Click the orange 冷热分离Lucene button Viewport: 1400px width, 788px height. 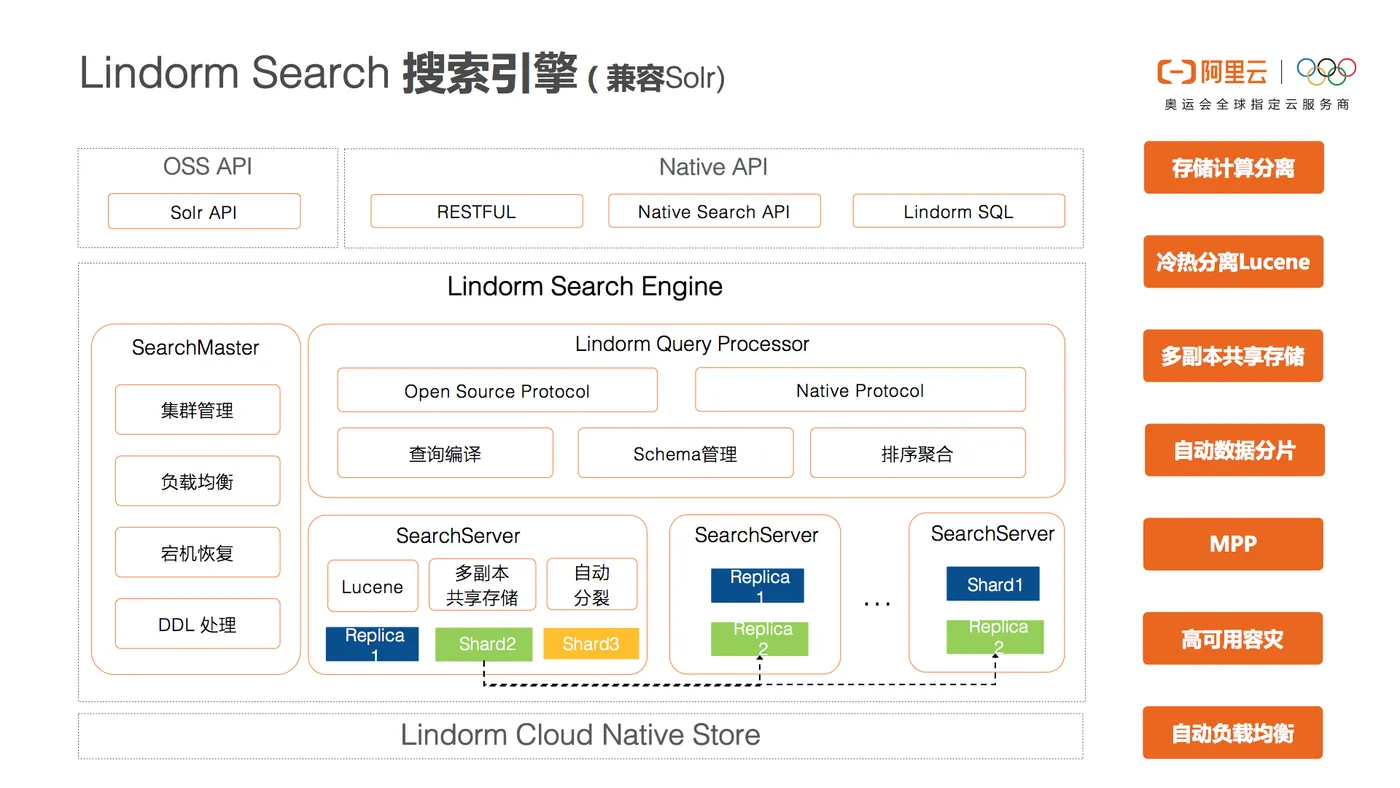tap(1233, 262)
